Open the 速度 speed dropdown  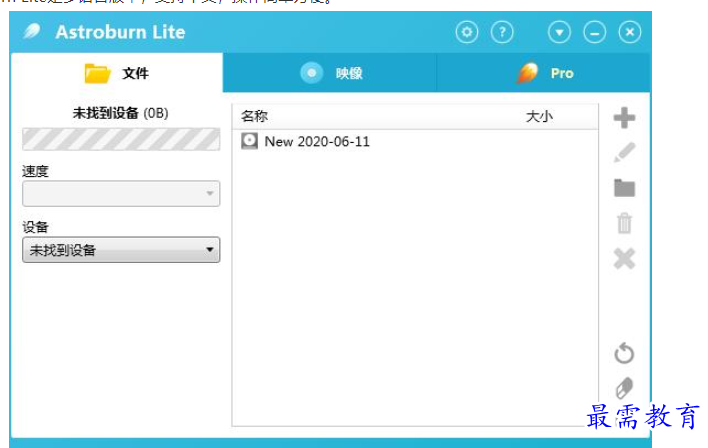[x=121, y=194]
